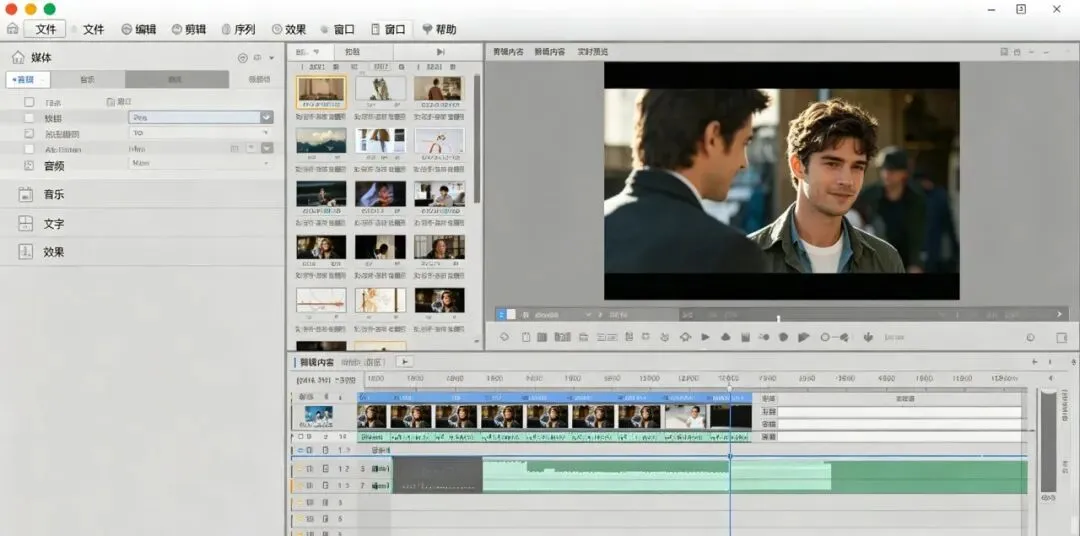
Task: Select the blue clip header bar on video track
Action: (x=554, y=398)
